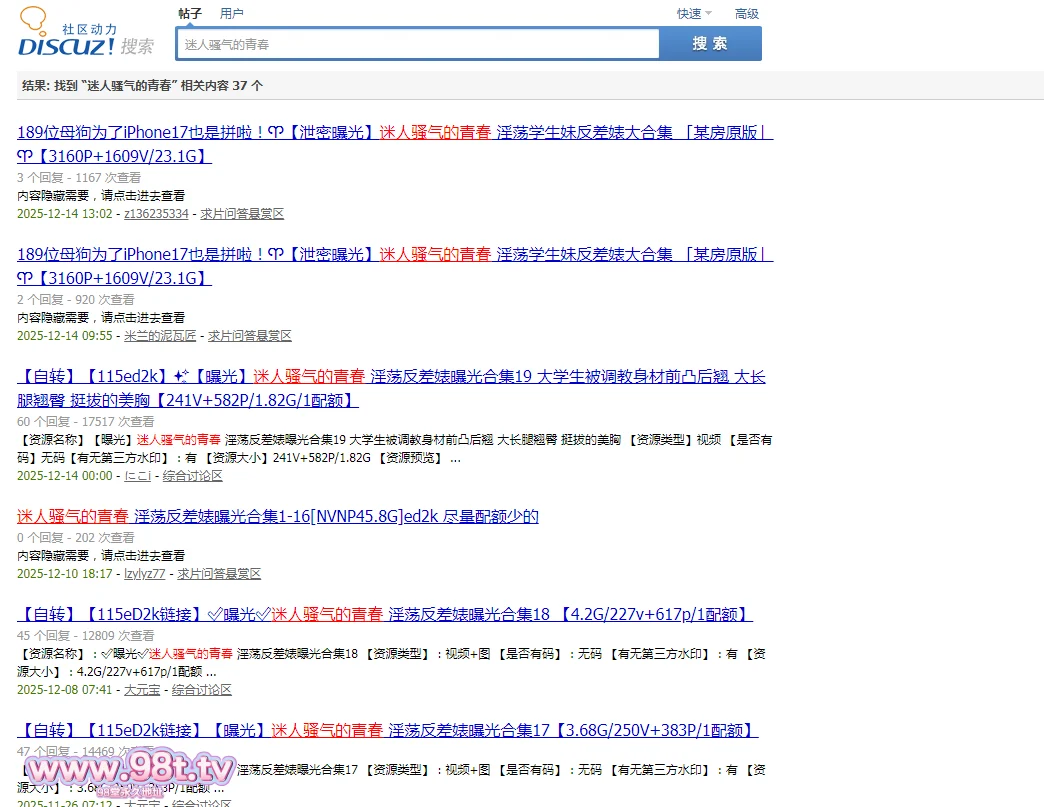The image size is (1044, 807).
Task: Switch to the 用户 search tab
Action: 231,14
